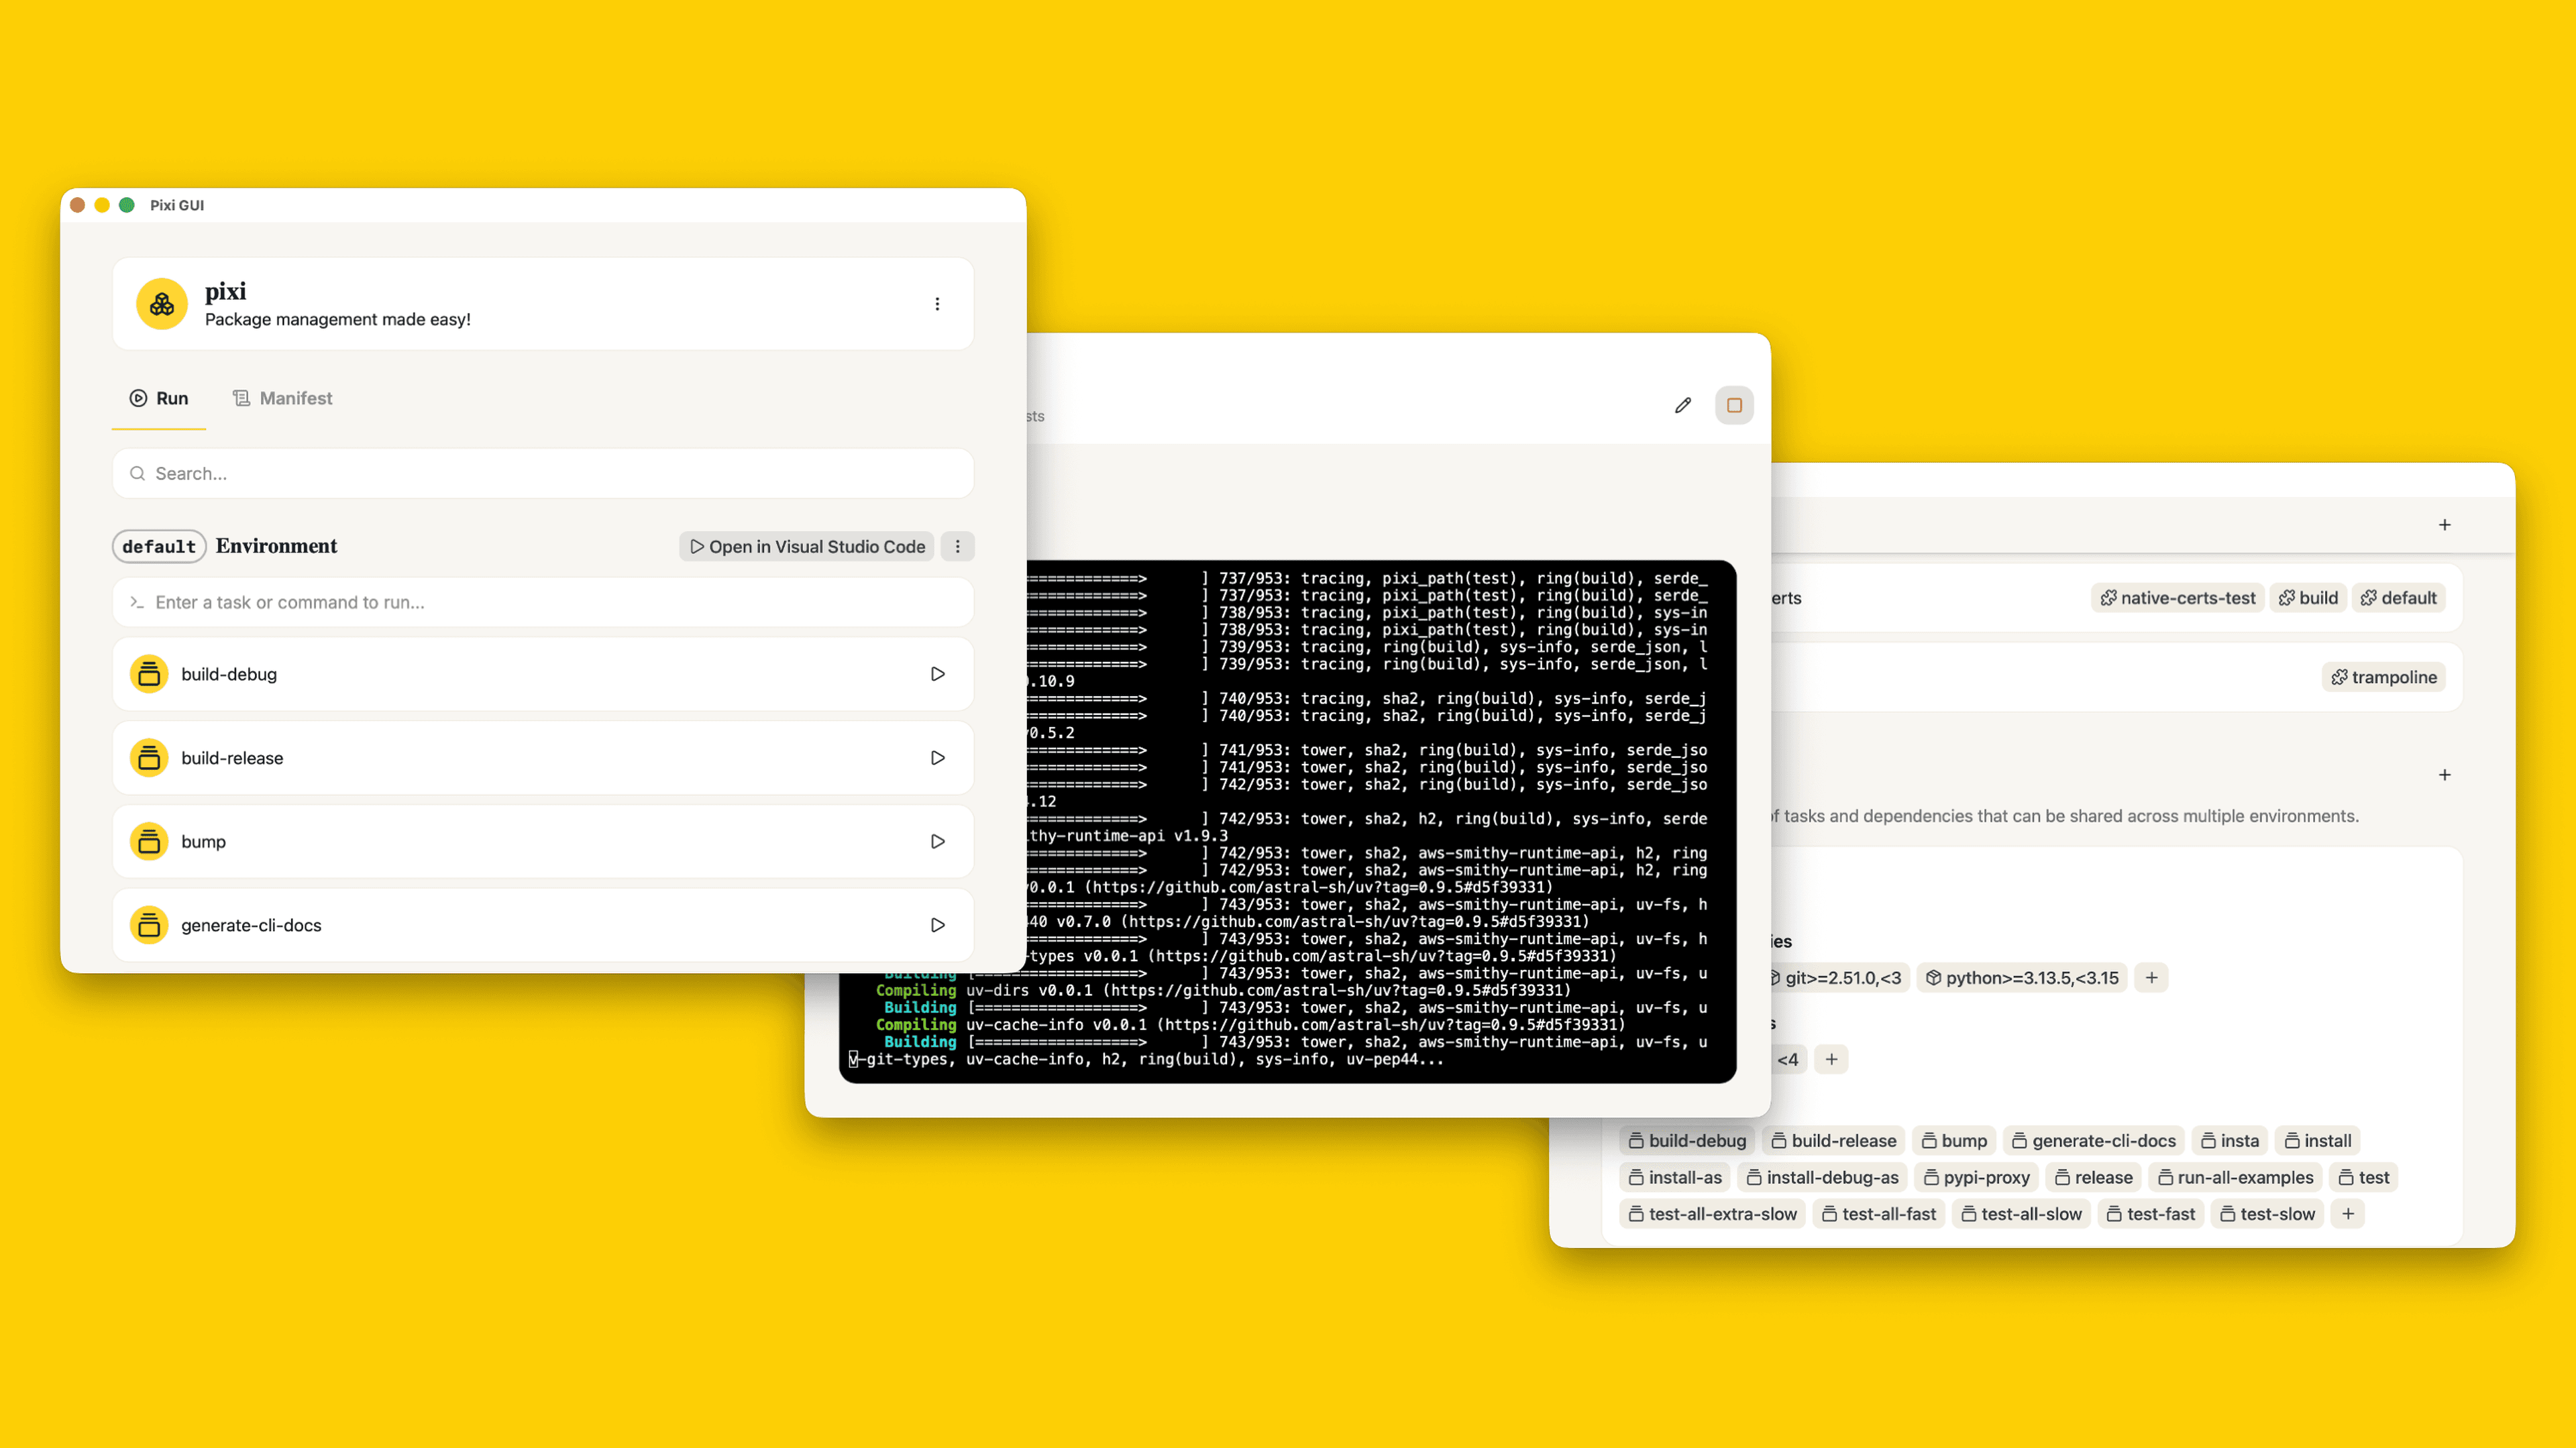Open the install task chip
This screenshot has width=2576, height=1448.
(2317, 1141)
